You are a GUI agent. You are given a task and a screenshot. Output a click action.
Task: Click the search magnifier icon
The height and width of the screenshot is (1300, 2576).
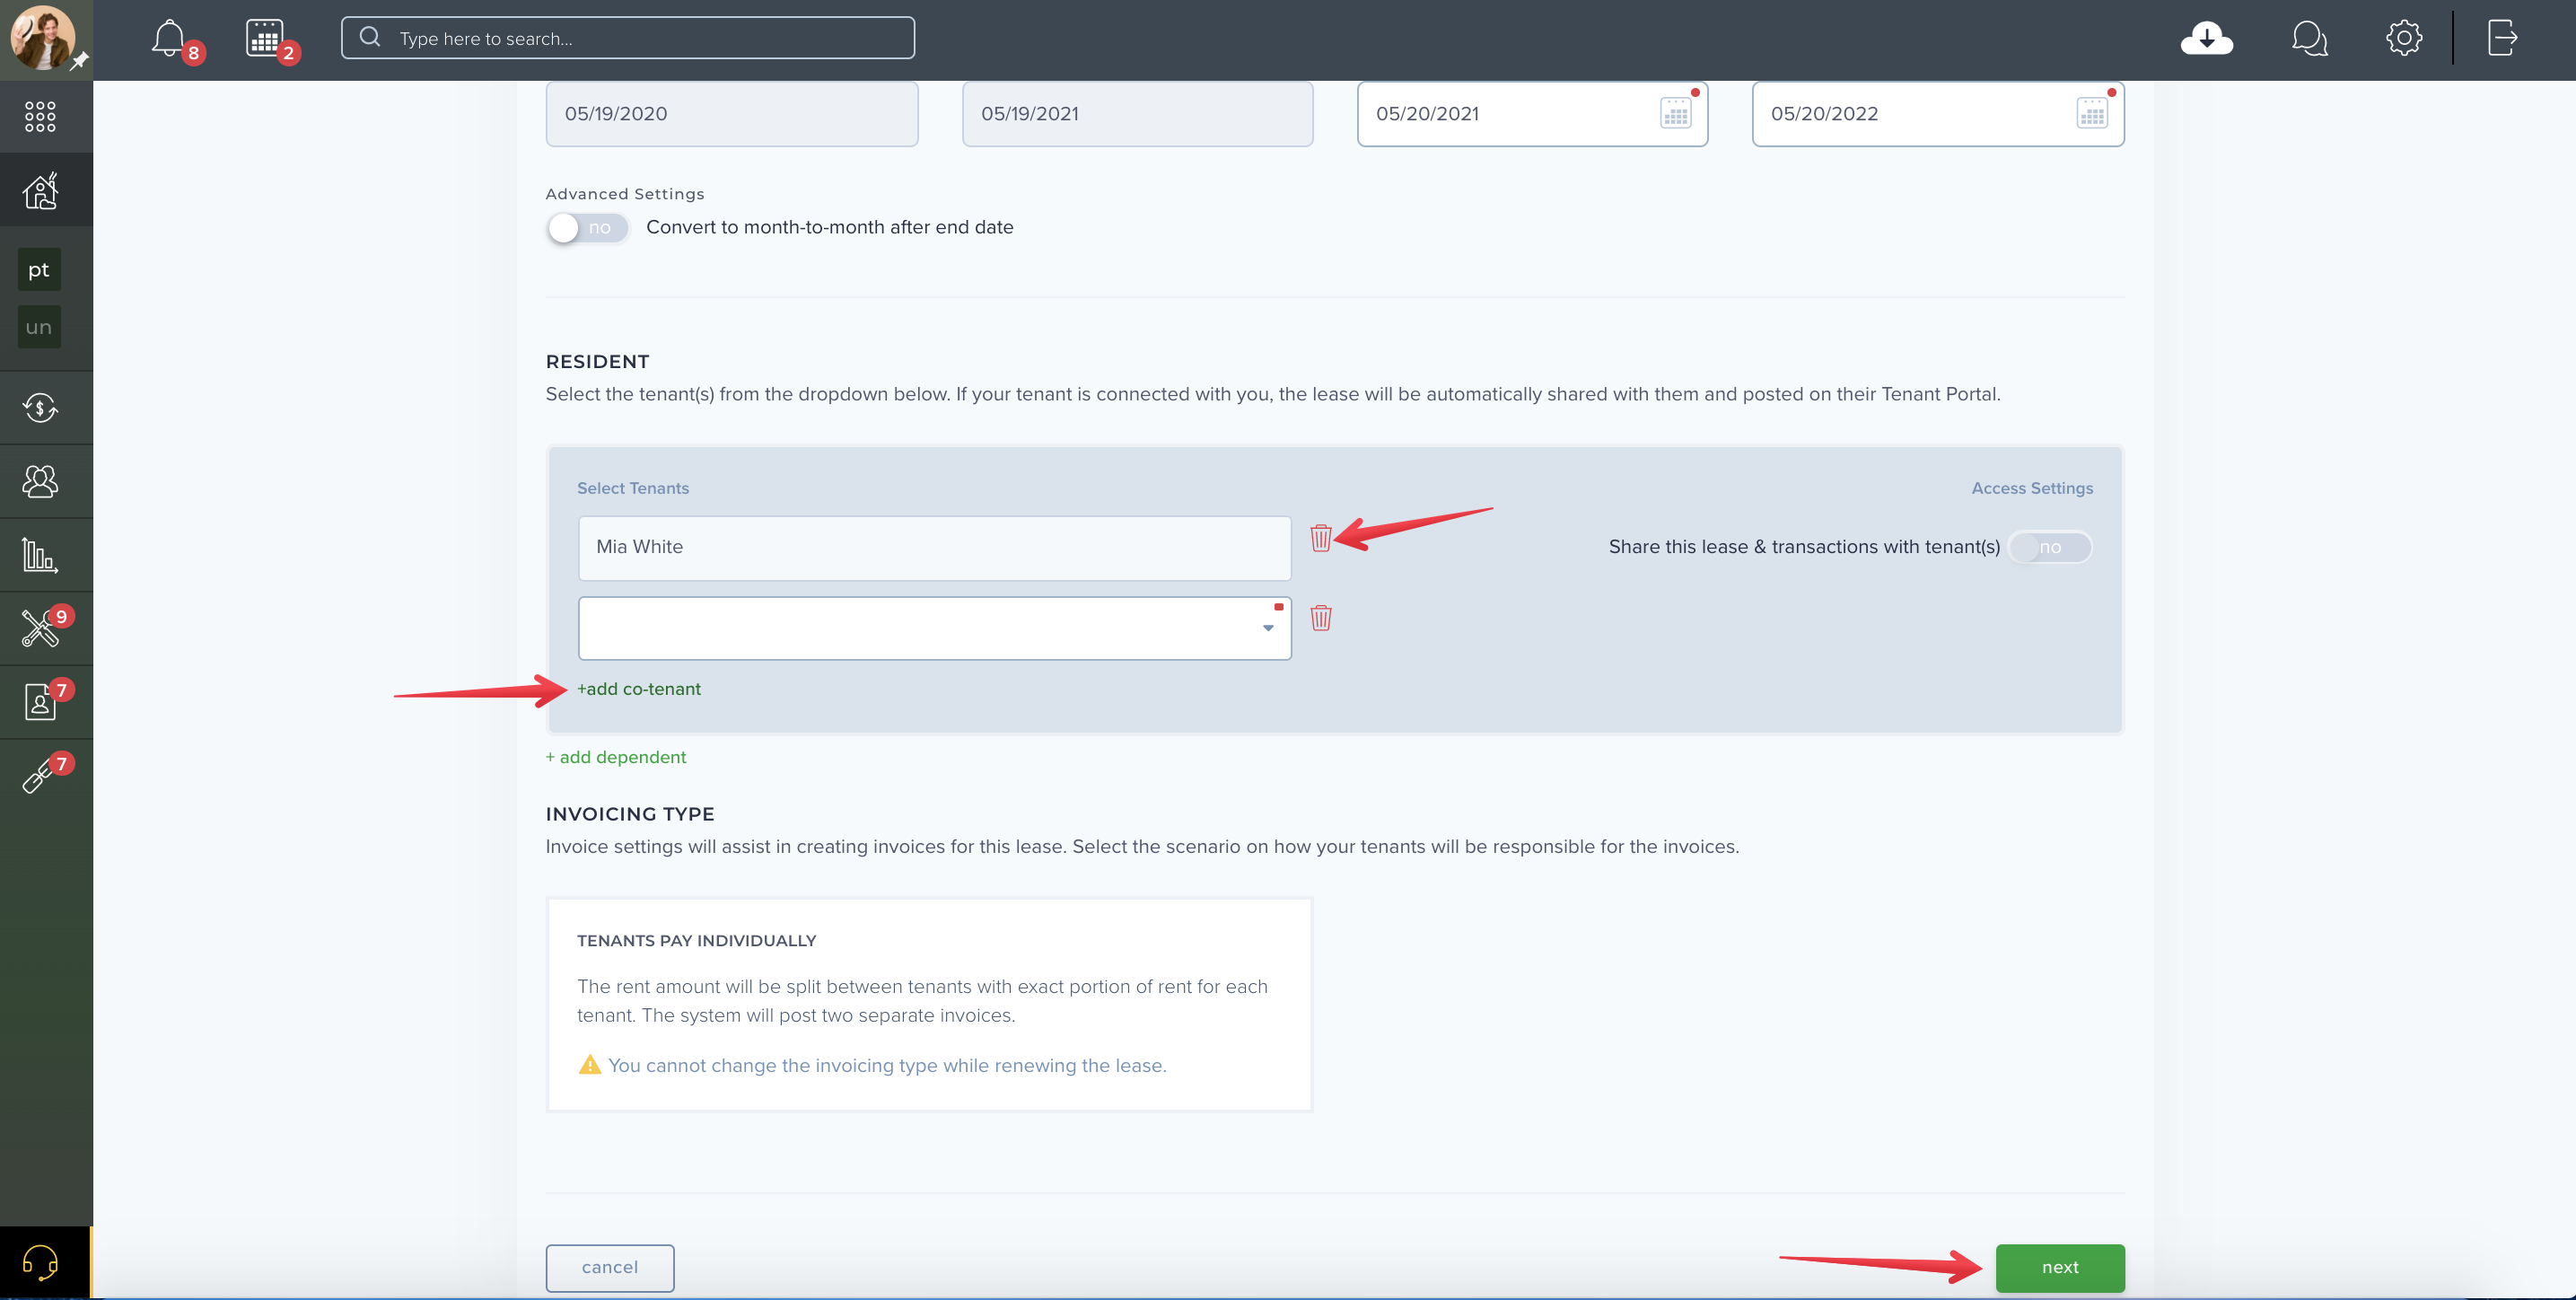[370, 37]
